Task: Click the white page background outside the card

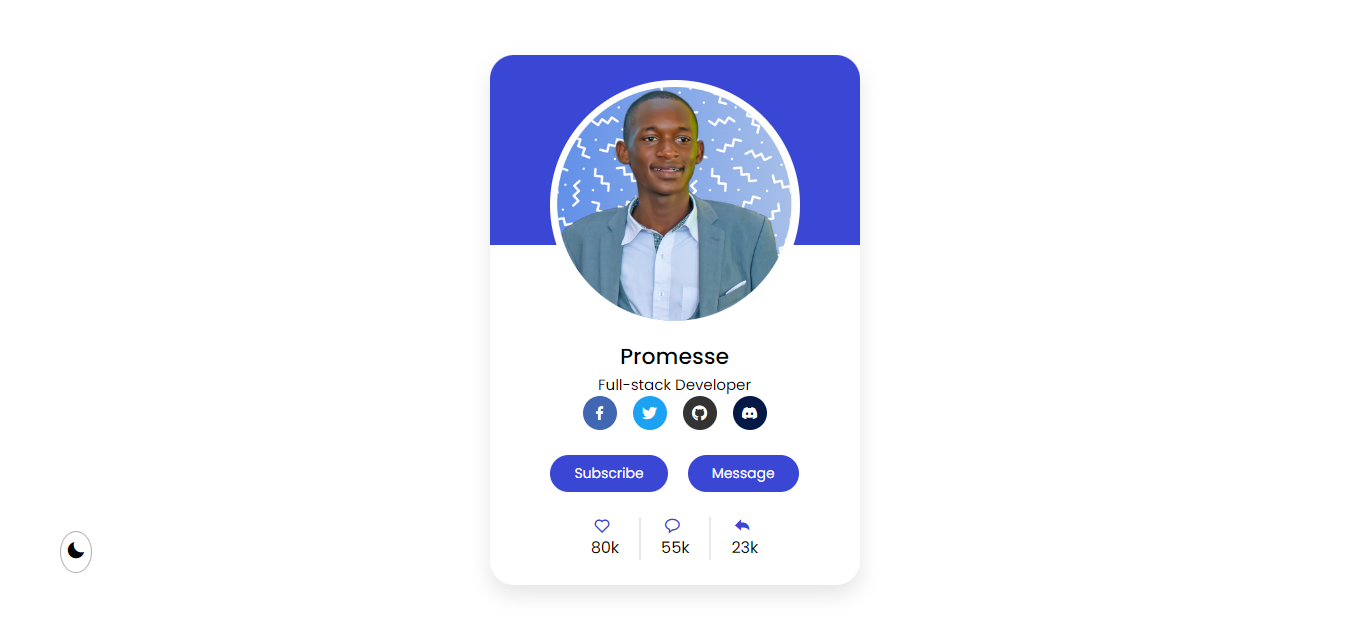Action: point(1100,300)
